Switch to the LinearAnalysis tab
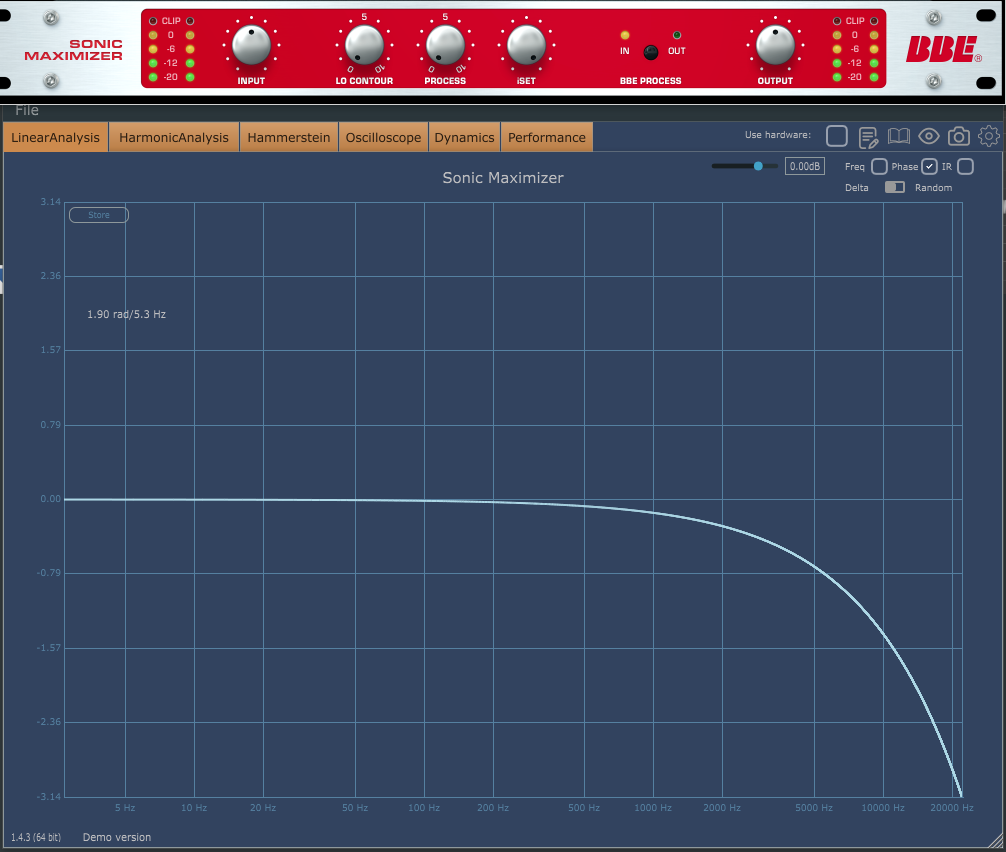Viewport: 1006px width, 852px height. tap(55, 137)
